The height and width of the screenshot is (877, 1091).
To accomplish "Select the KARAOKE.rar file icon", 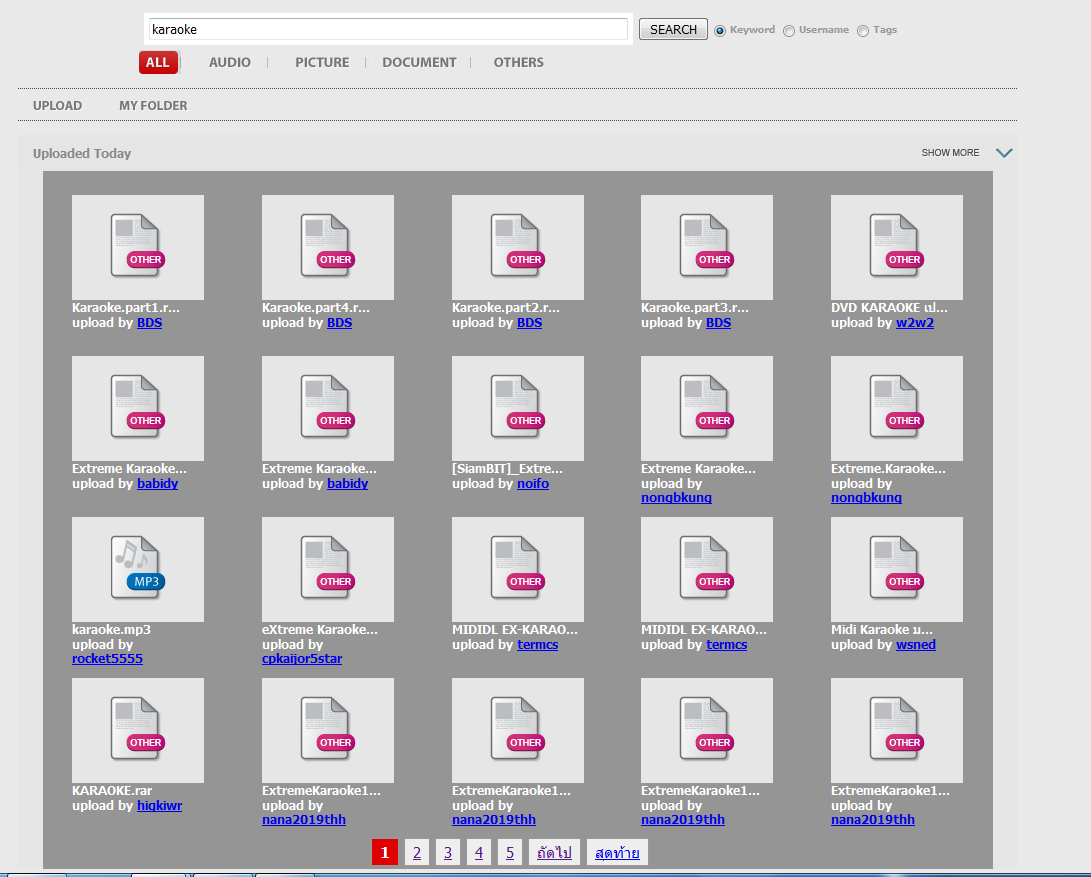I will (x=137, y=729).
